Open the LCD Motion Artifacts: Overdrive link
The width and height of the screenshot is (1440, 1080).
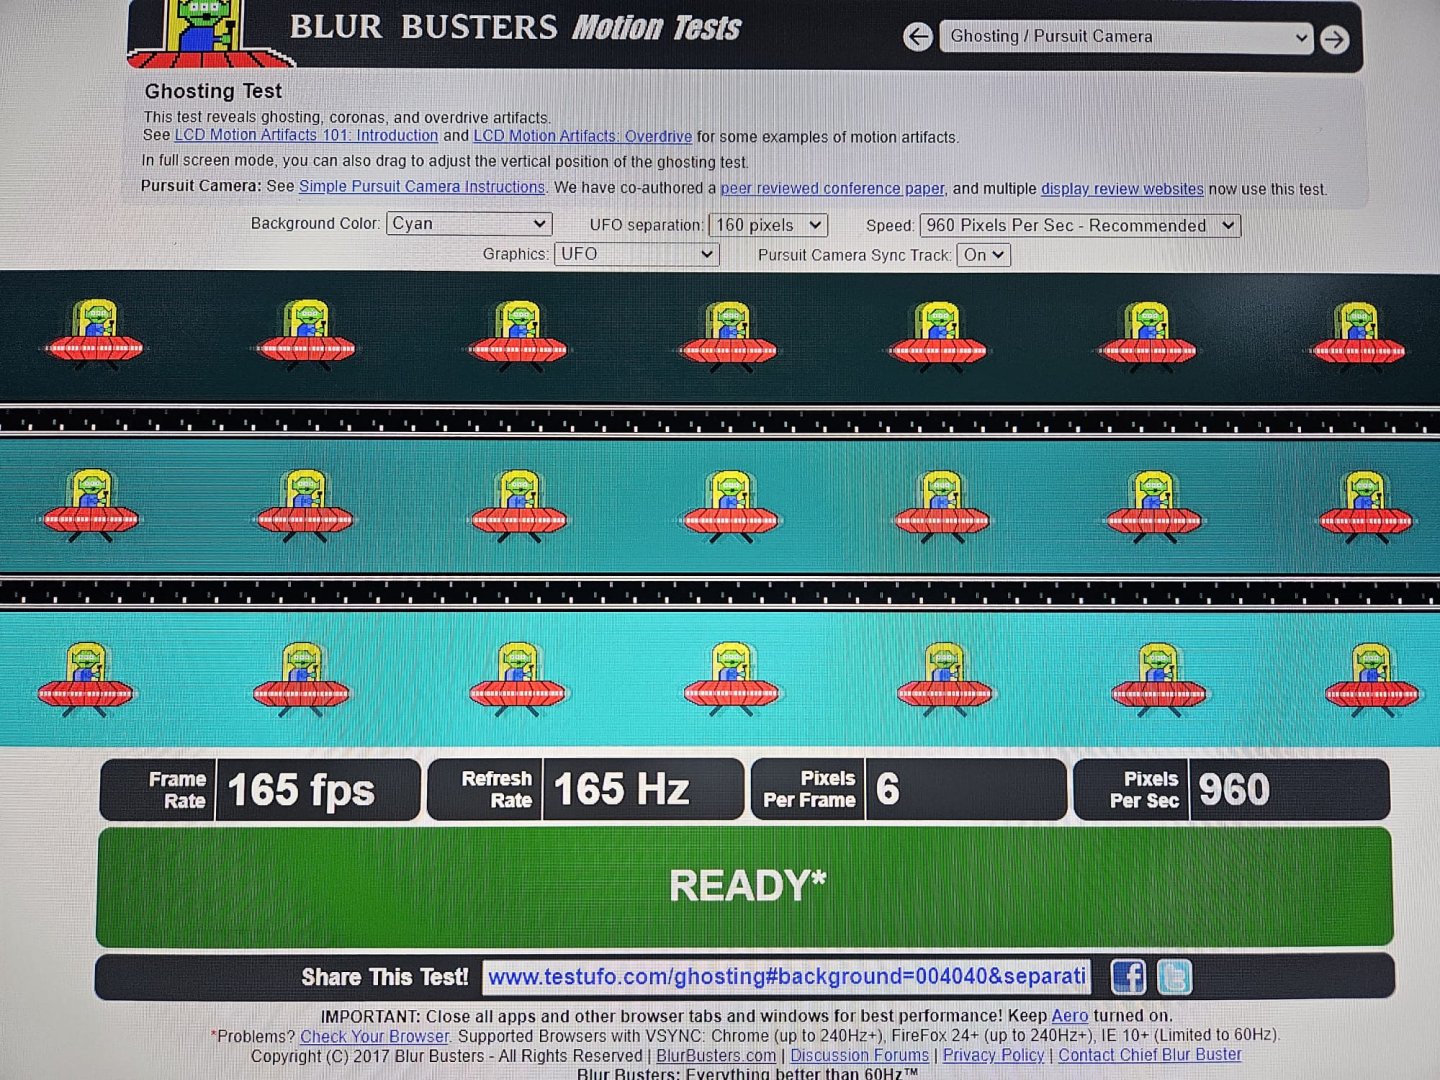pyautogui.click(x=582, y=136)
